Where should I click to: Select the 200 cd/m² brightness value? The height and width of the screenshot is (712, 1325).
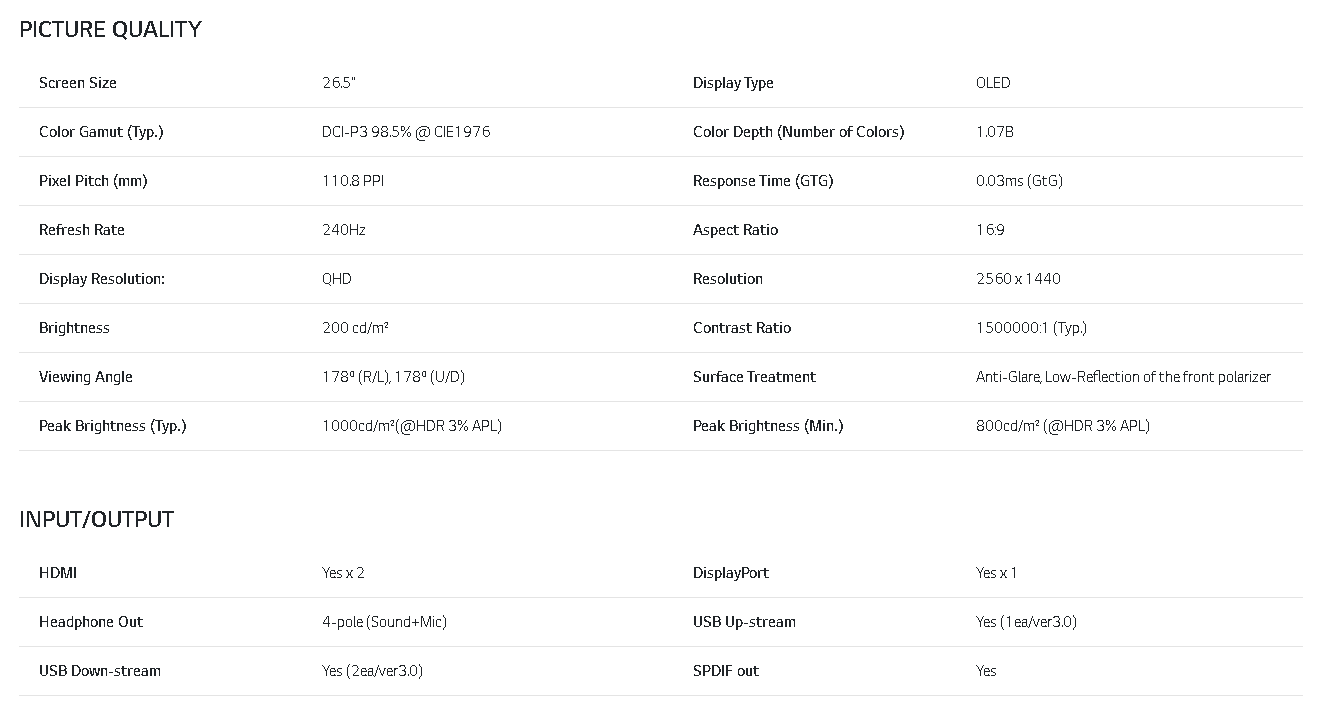pyautogui.click(x=355, y=328)
